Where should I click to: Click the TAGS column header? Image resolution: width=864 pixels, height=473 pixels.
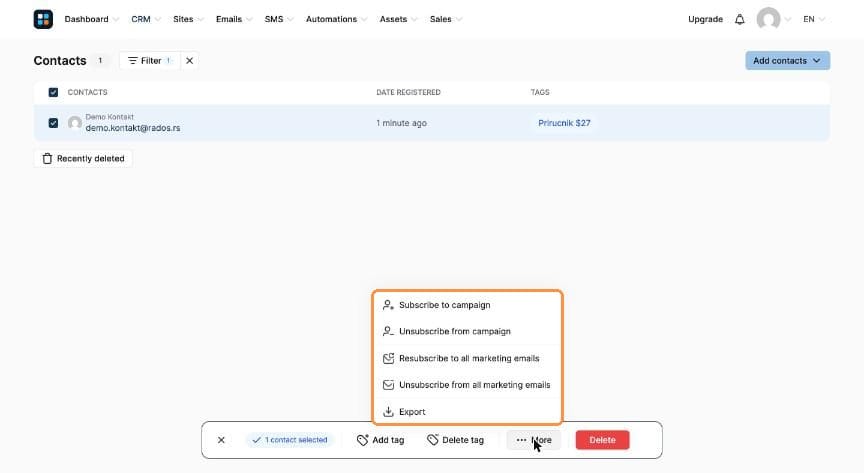point(540,92)
